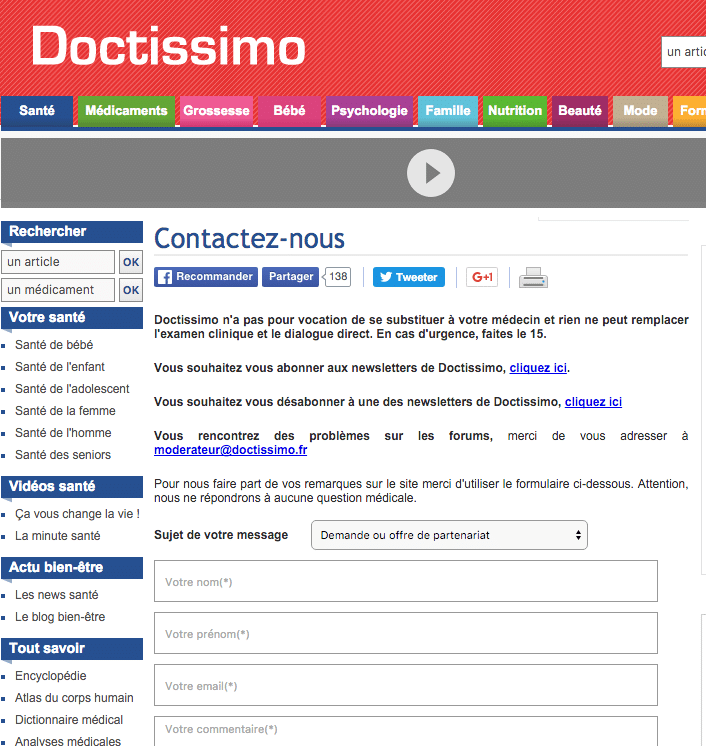Open Dictionnaire médical link

click(69, 719)
